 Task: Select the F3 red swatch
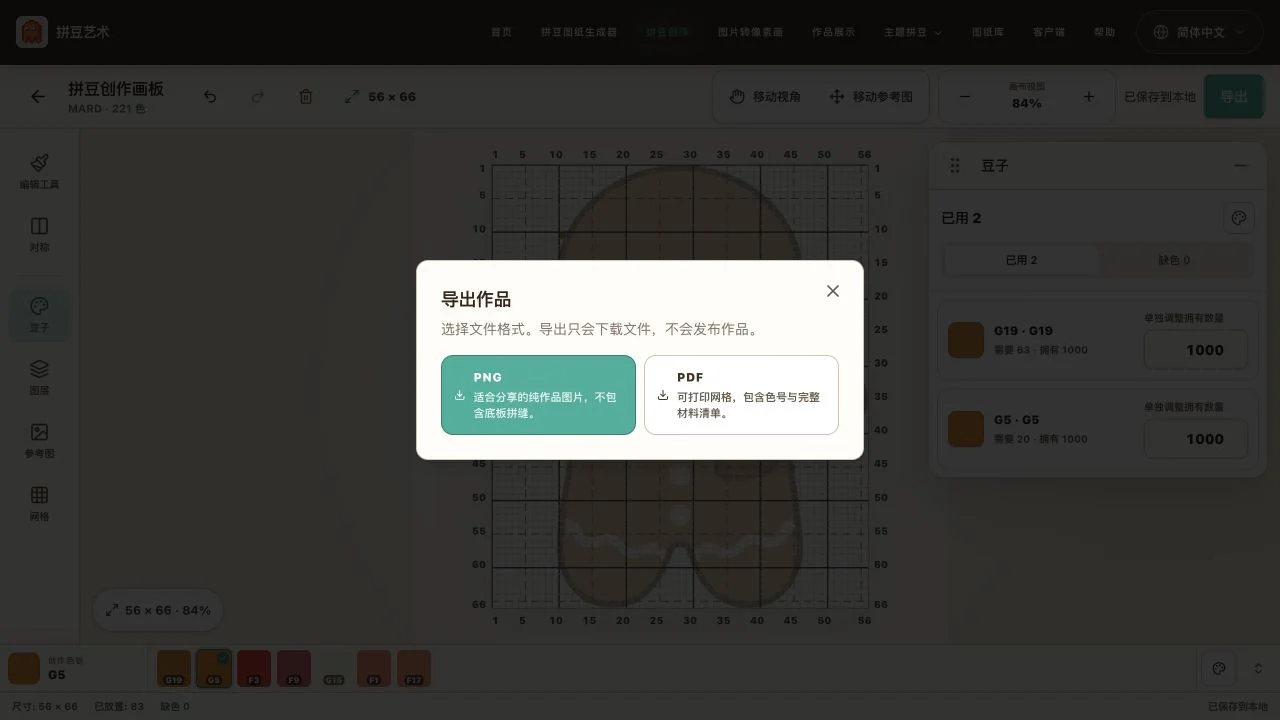pyautogui.click(x=254, y=668)
